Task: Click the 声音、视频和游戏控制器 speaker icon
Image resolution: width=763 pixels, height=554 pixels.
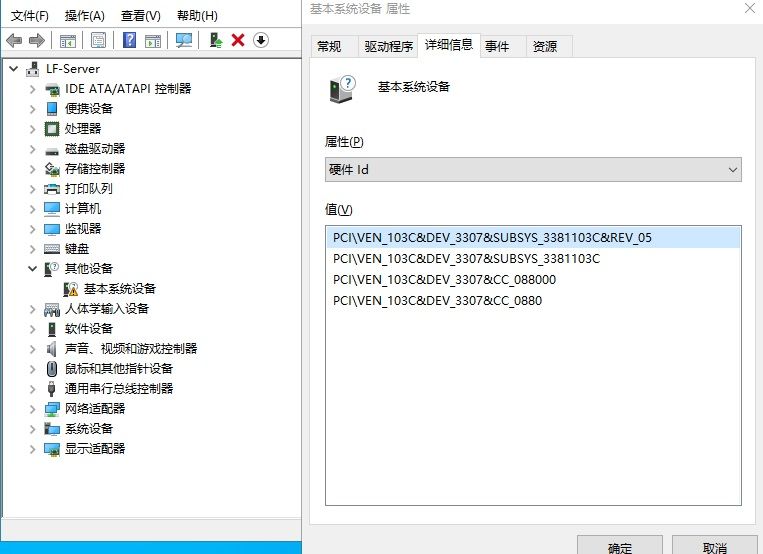Action: click(x=52, y=349)
